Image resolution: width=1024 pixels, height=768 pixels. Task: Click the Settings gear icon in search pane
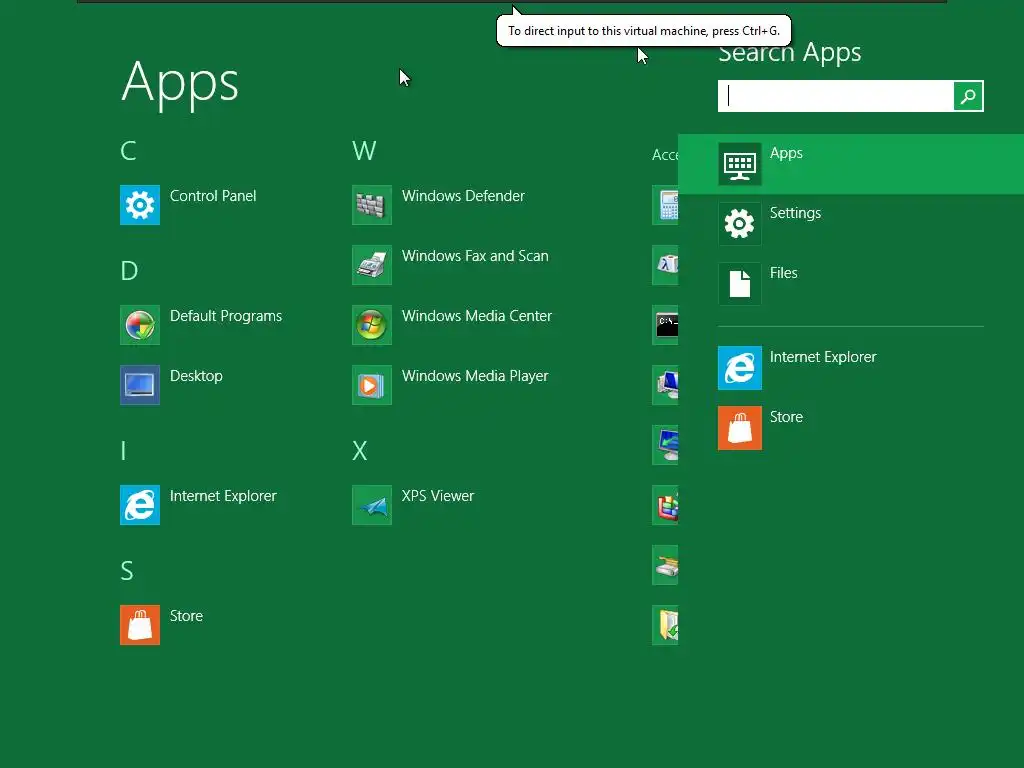[740, 224]
